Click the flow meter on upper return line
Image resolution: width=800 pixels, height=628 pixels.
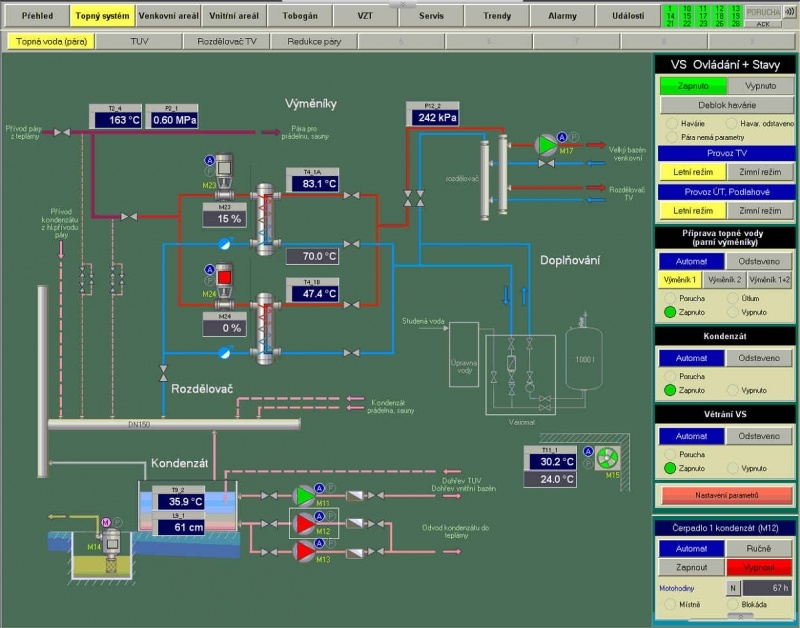coord(225,243)
